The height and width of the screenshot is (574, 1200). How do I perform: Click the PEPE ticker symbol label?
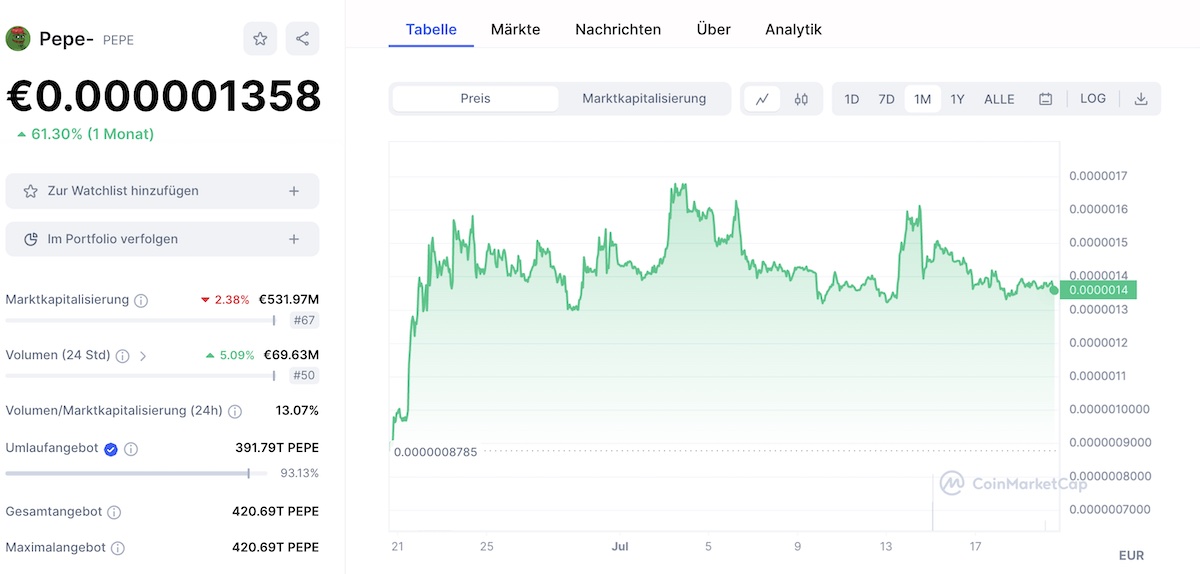(118, 40)
